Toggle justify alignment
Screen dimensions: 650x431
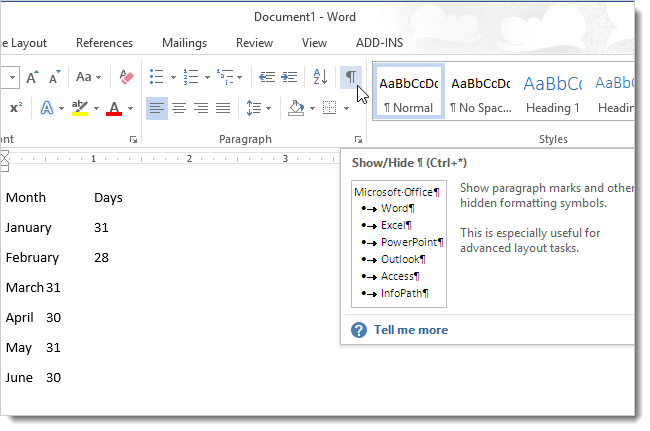click(x=223, y=108)
